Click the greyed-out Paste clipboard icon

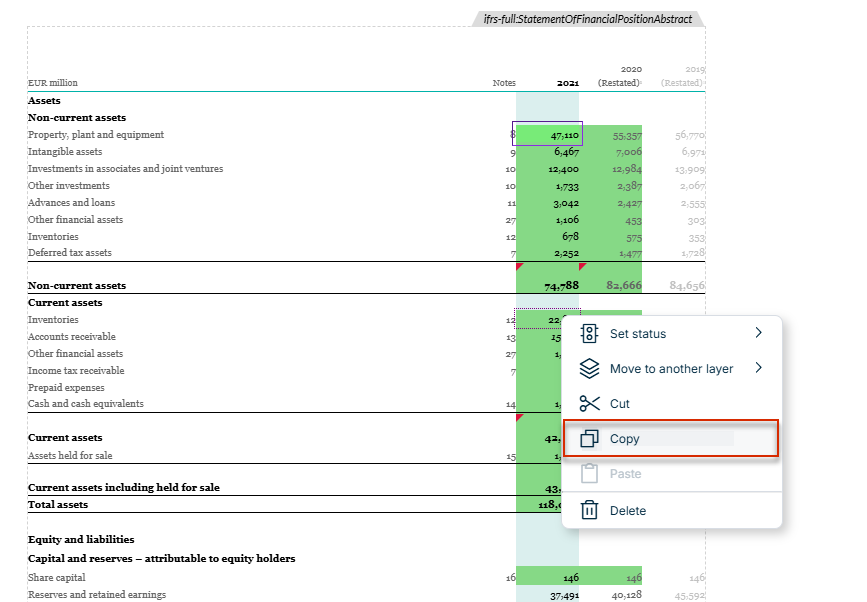click(589, 474)
